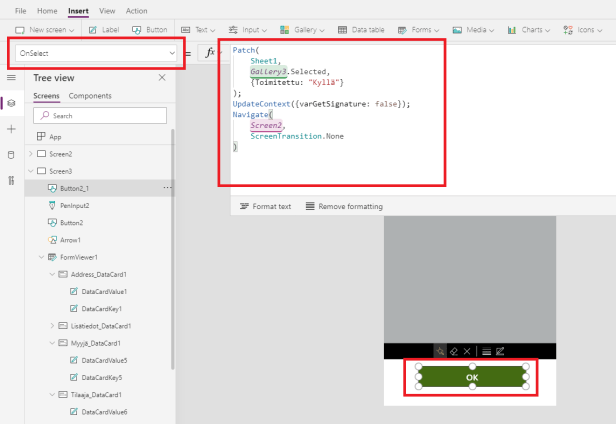The width and height of the screenshot is (616, 424).
Task: Click the Format text button
Action: tap(265, 206)
